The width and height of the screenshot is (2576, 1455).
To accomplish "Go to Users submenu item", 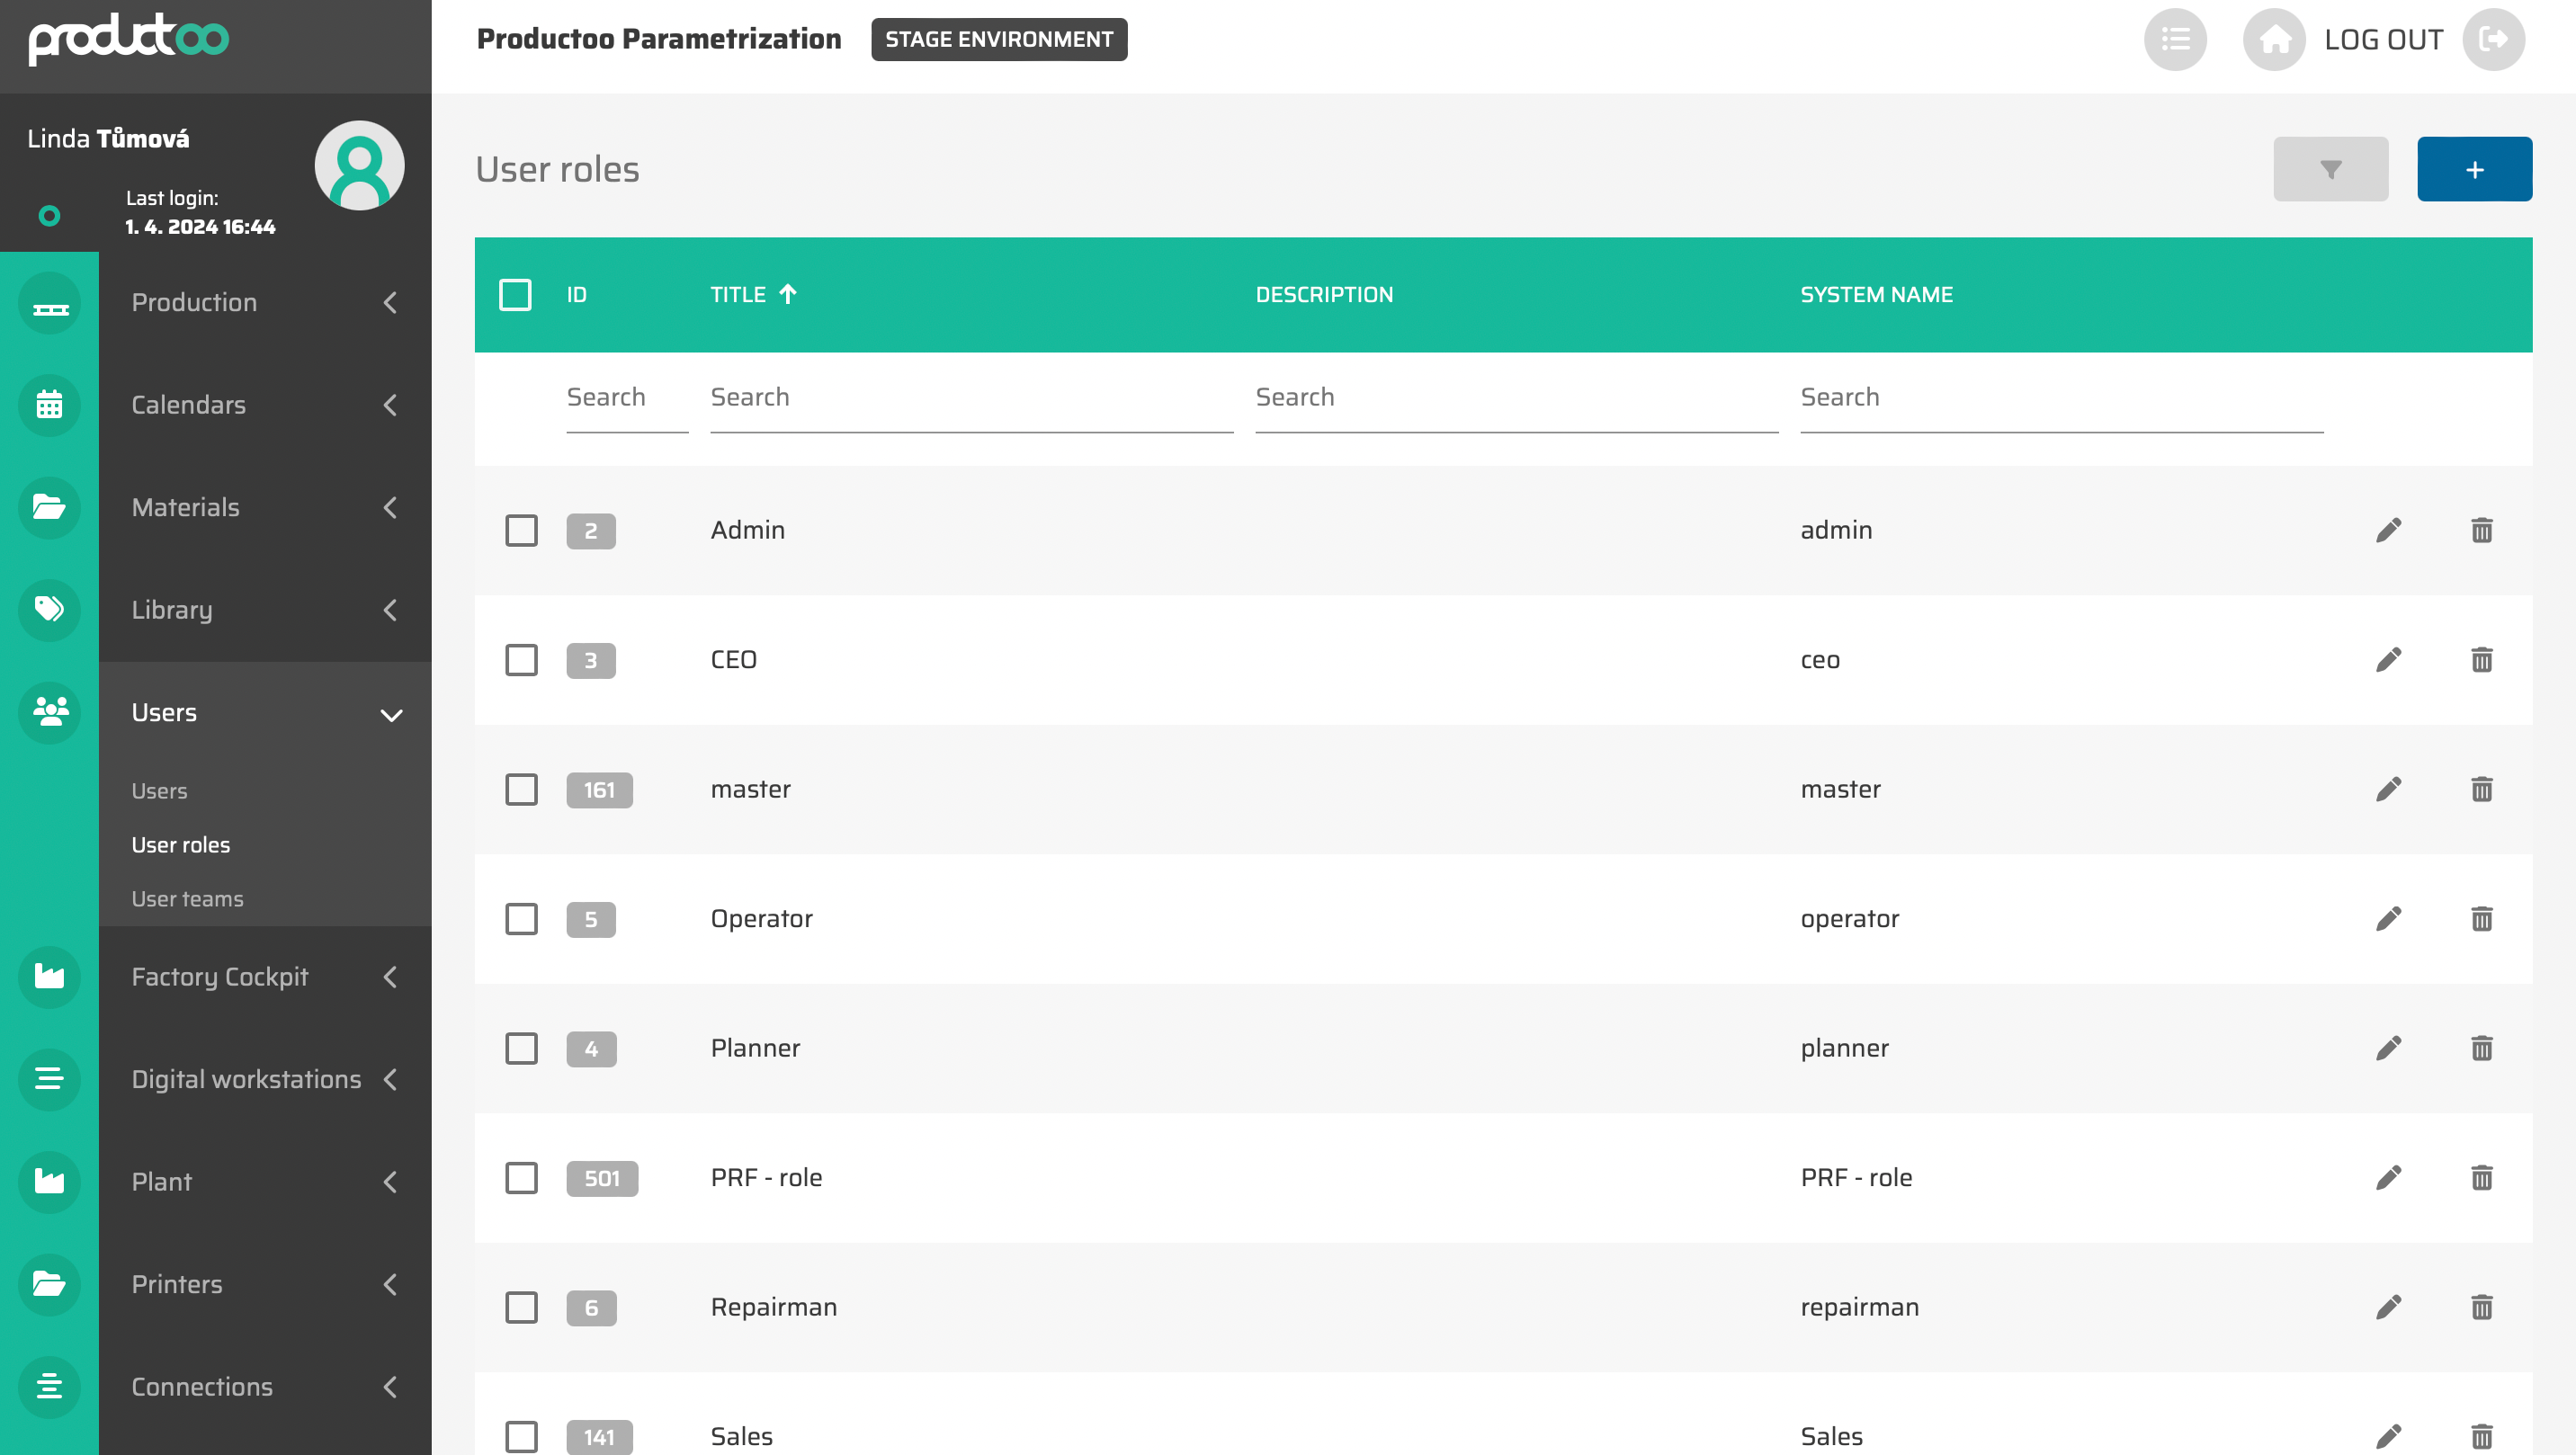I will 159,790.
